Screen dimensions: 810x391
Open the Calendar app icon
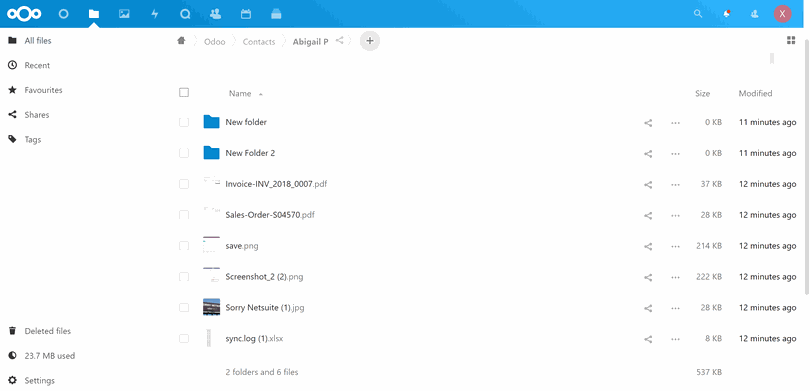[x=246, y=14]
